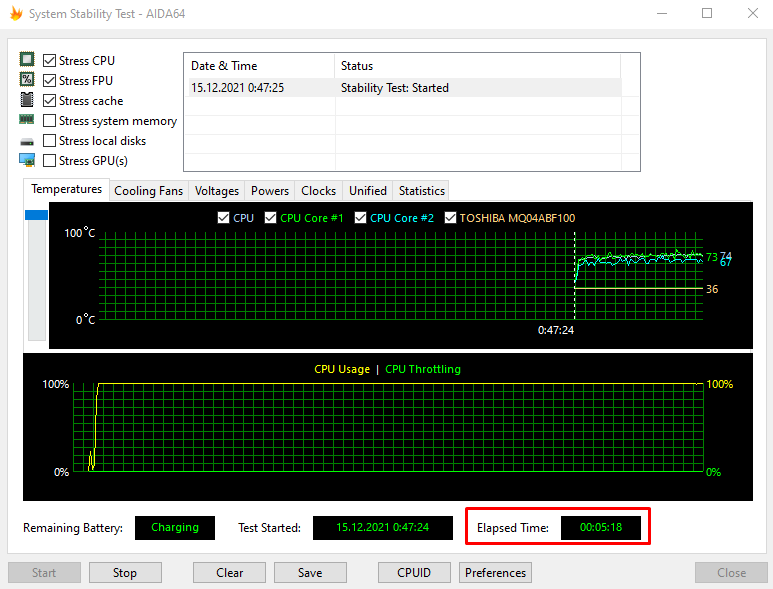Select the log row 15.12.2021 0:47:25
The width and height of the screenshot is (773, 589).
click(403, 88)
